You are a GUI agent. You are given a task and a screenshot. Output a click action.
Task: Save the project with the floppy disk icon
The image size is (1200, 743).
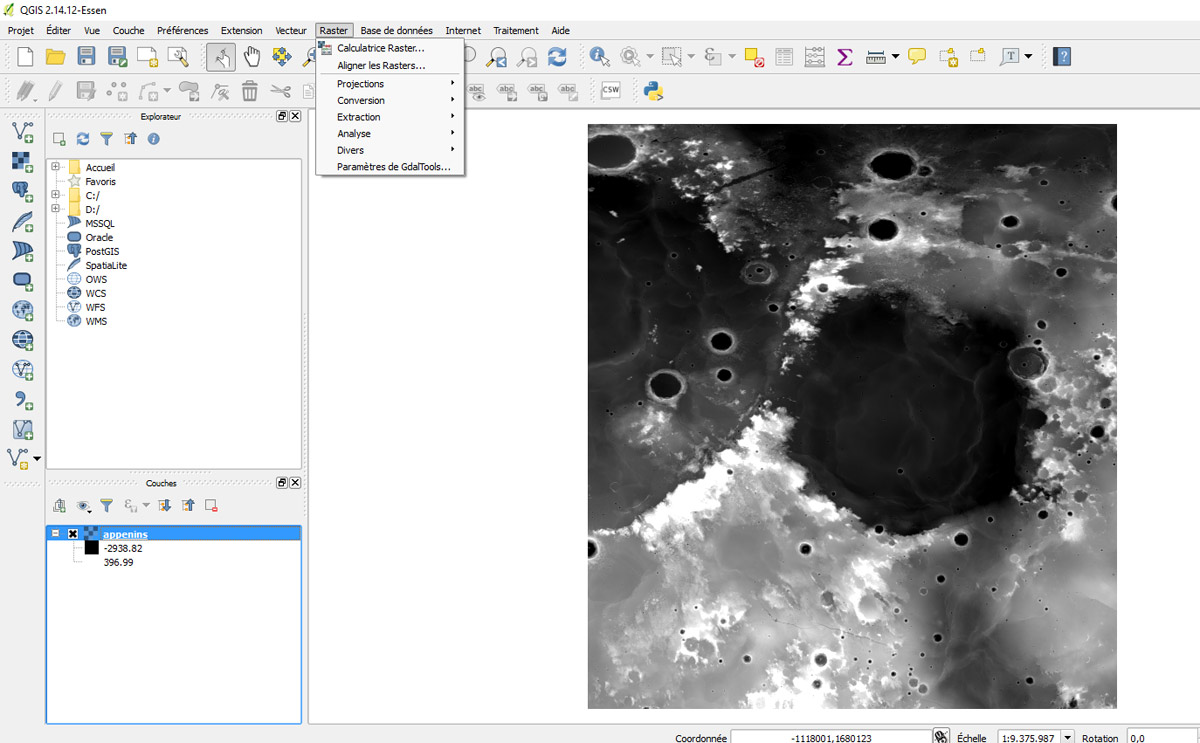[86, 57]
